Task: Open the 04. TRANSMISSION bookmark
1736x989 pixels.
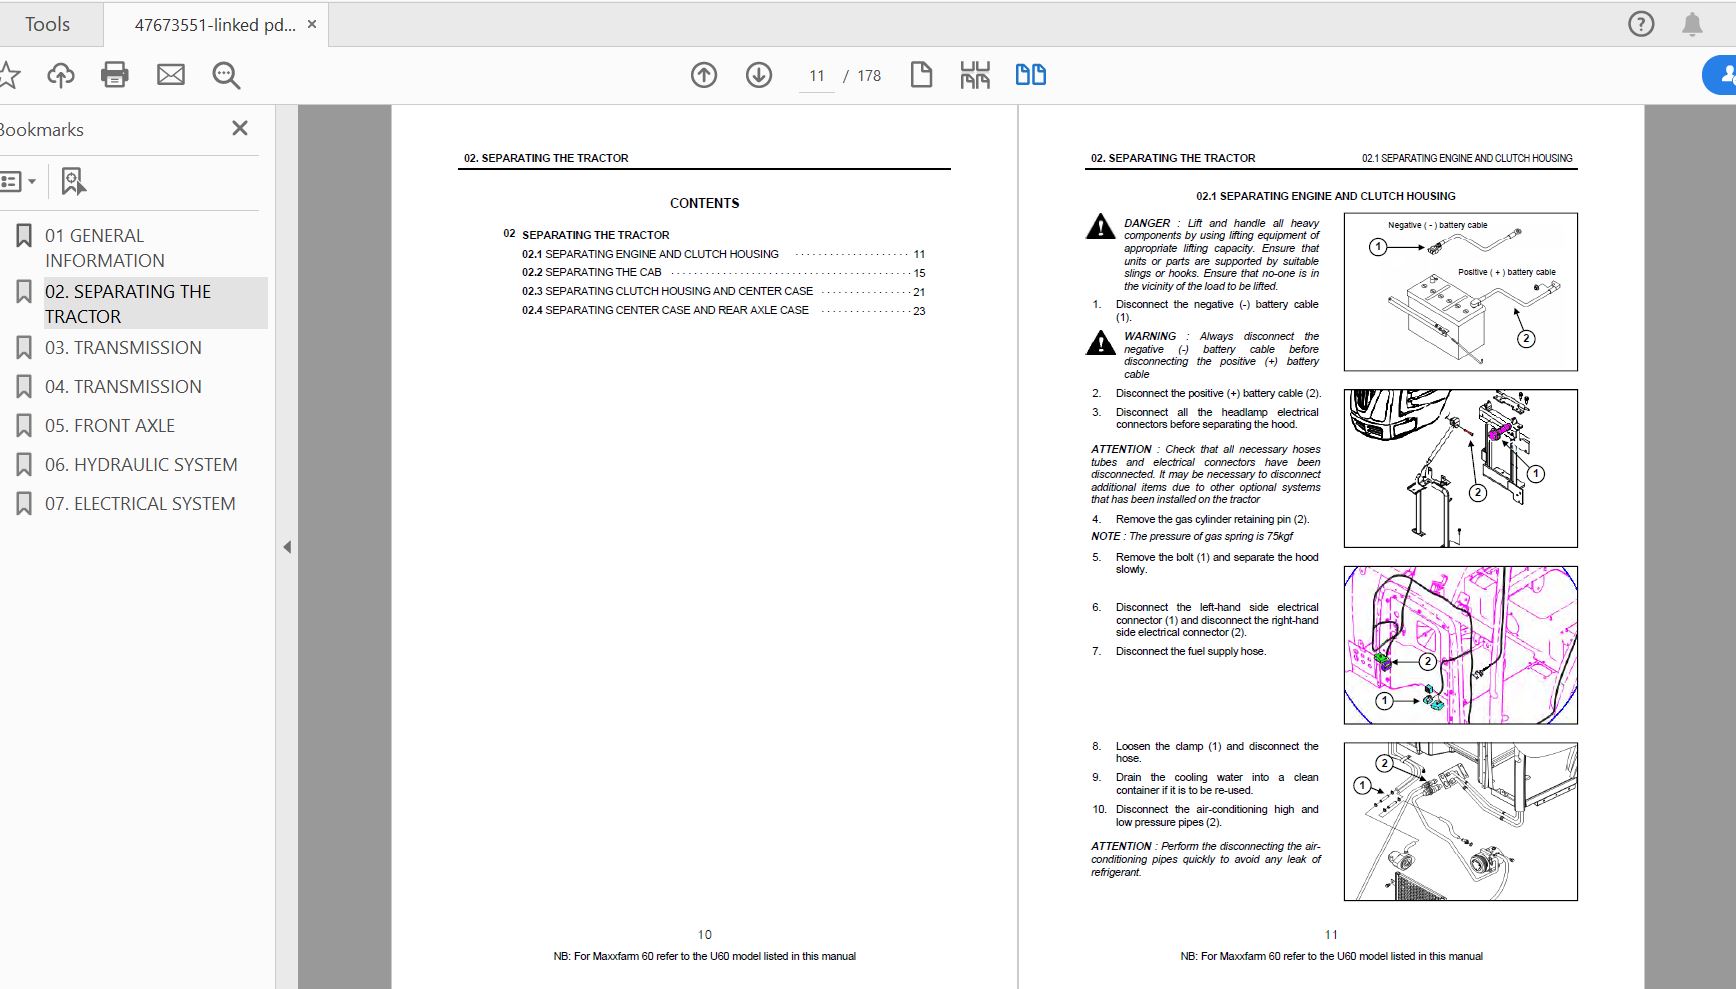Action: [x=123, y=387]
